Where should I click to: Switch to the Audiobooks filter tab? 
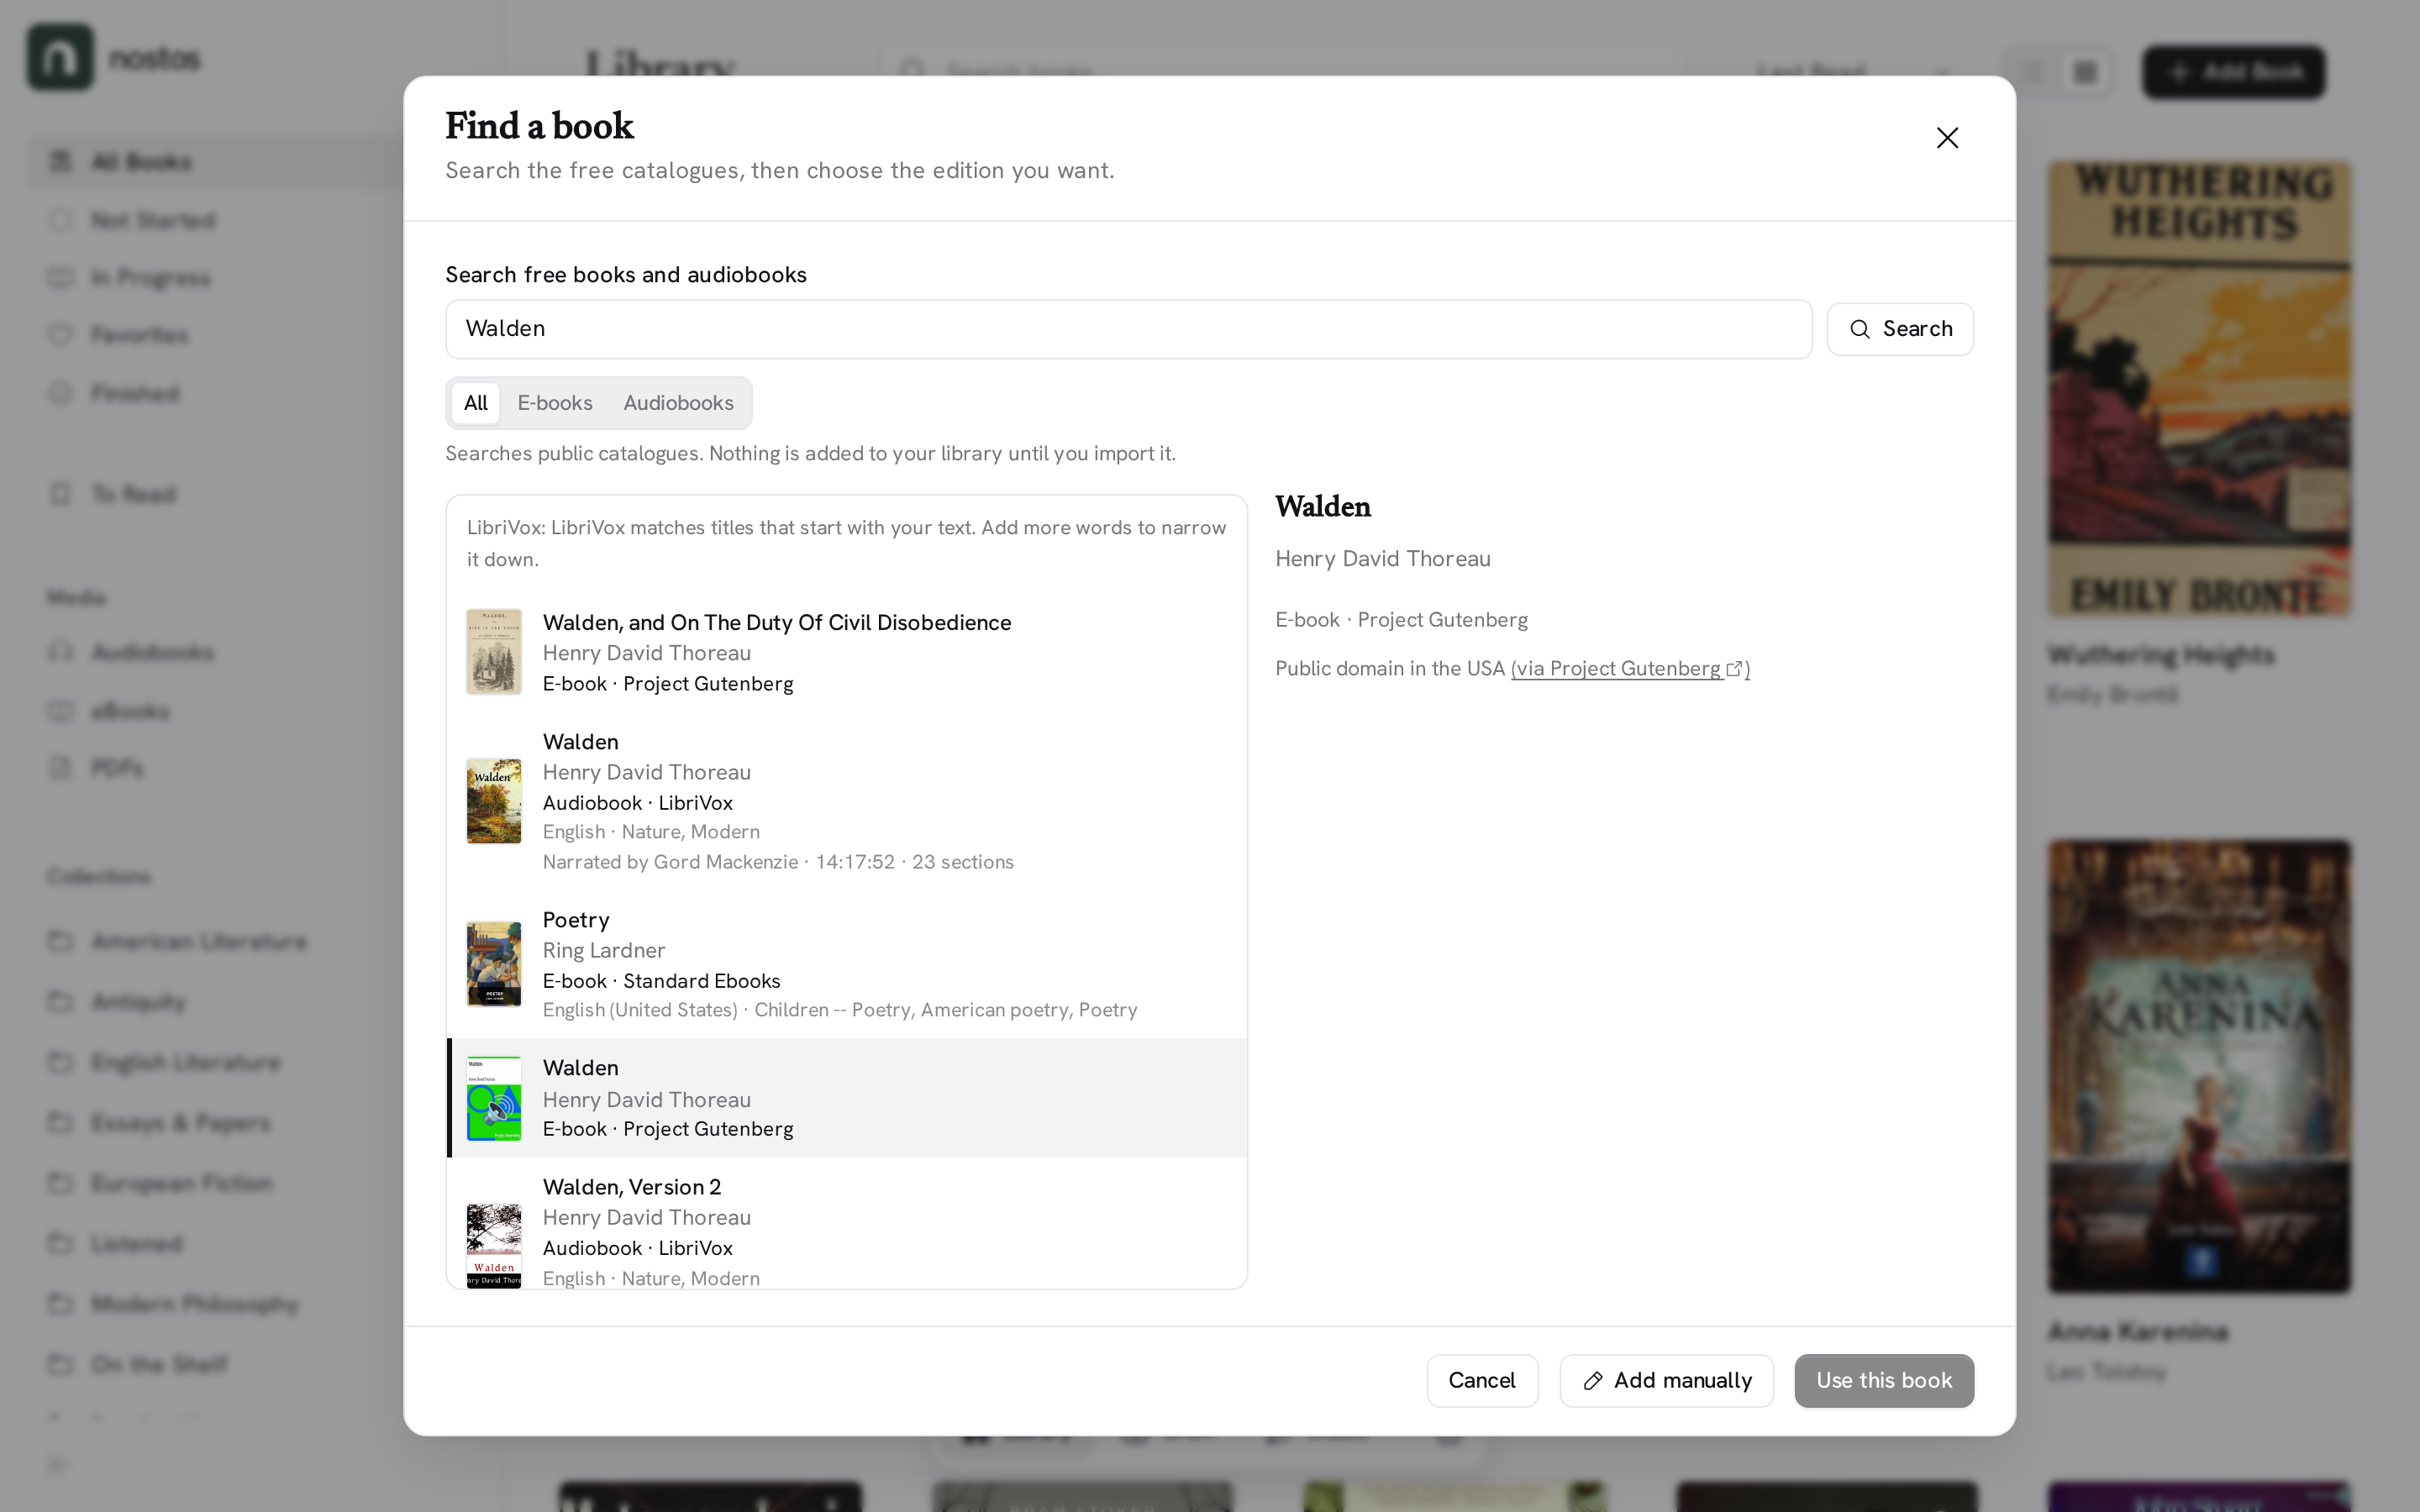pyautogui.click(x=678, y=403)
